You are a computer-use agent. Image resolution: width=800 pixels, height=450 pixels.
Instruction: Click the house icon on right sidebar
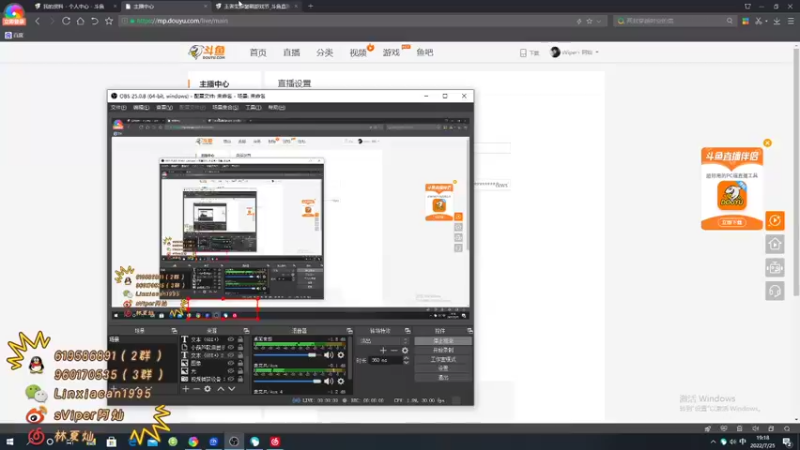pos(774,244)
